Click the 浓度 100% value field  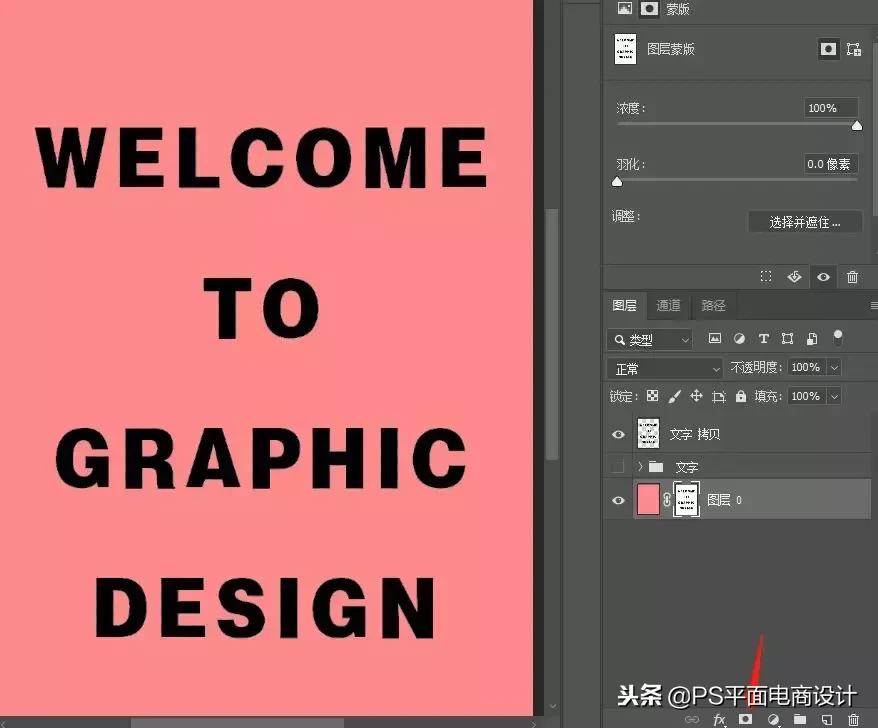pyautogui.click(x=831, y=108)
